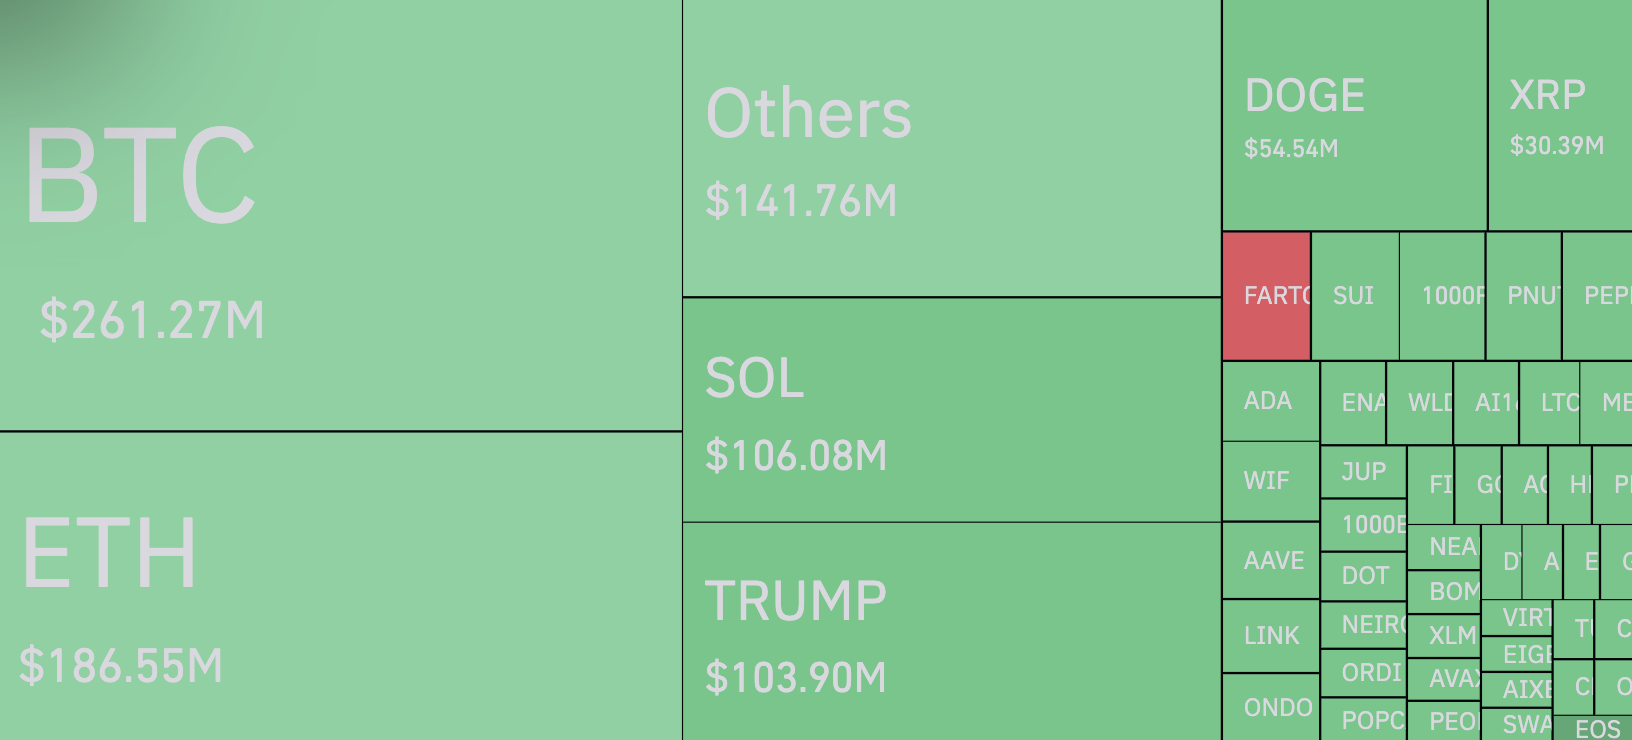The image size is (1632, 740).
Task: Open the LINK tile
Action: [x=1270, y=636]
